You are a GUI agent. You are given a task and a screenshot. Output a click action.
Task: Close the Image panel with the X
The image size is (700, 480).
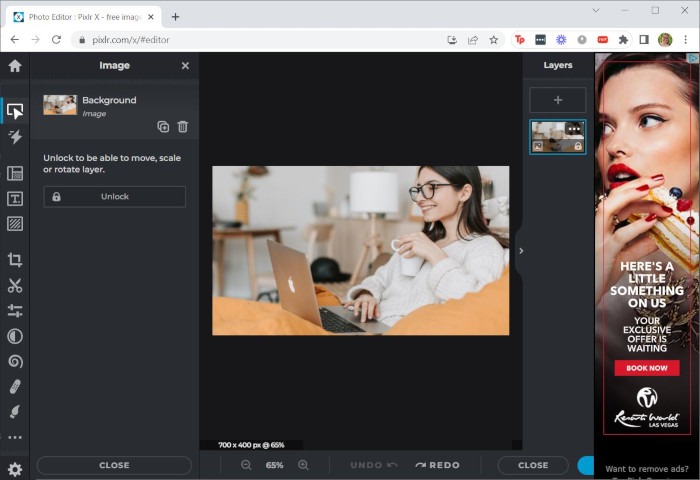[185, 66]
